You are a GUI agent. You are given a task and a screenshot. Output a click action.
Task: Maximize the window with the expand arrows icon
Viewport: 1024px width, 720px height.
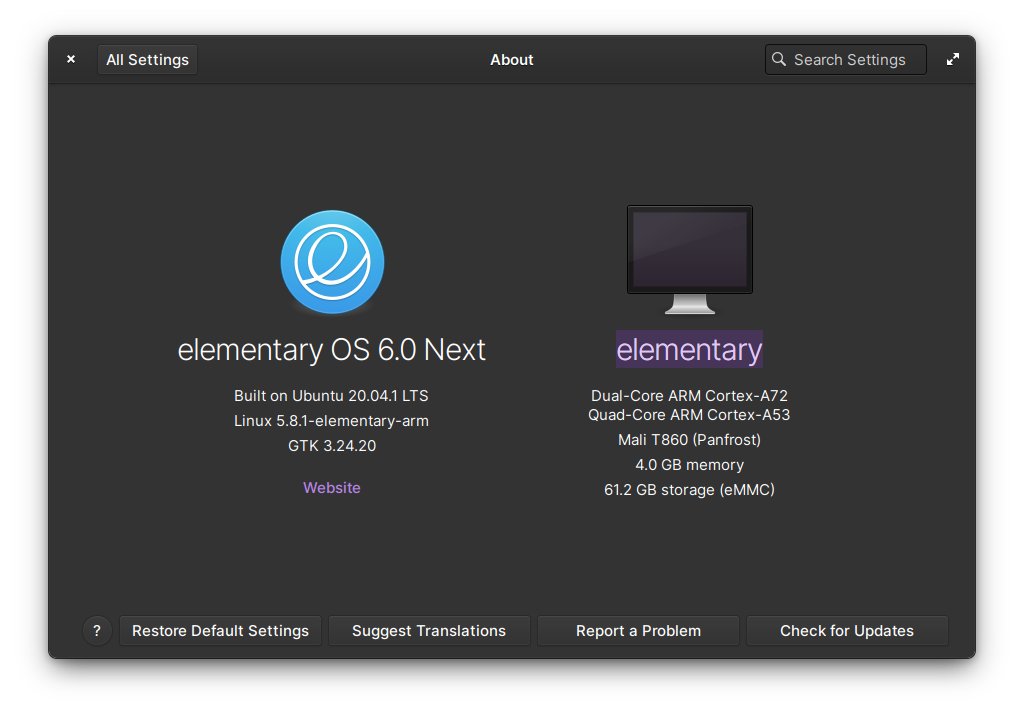[x=953, y=60]
